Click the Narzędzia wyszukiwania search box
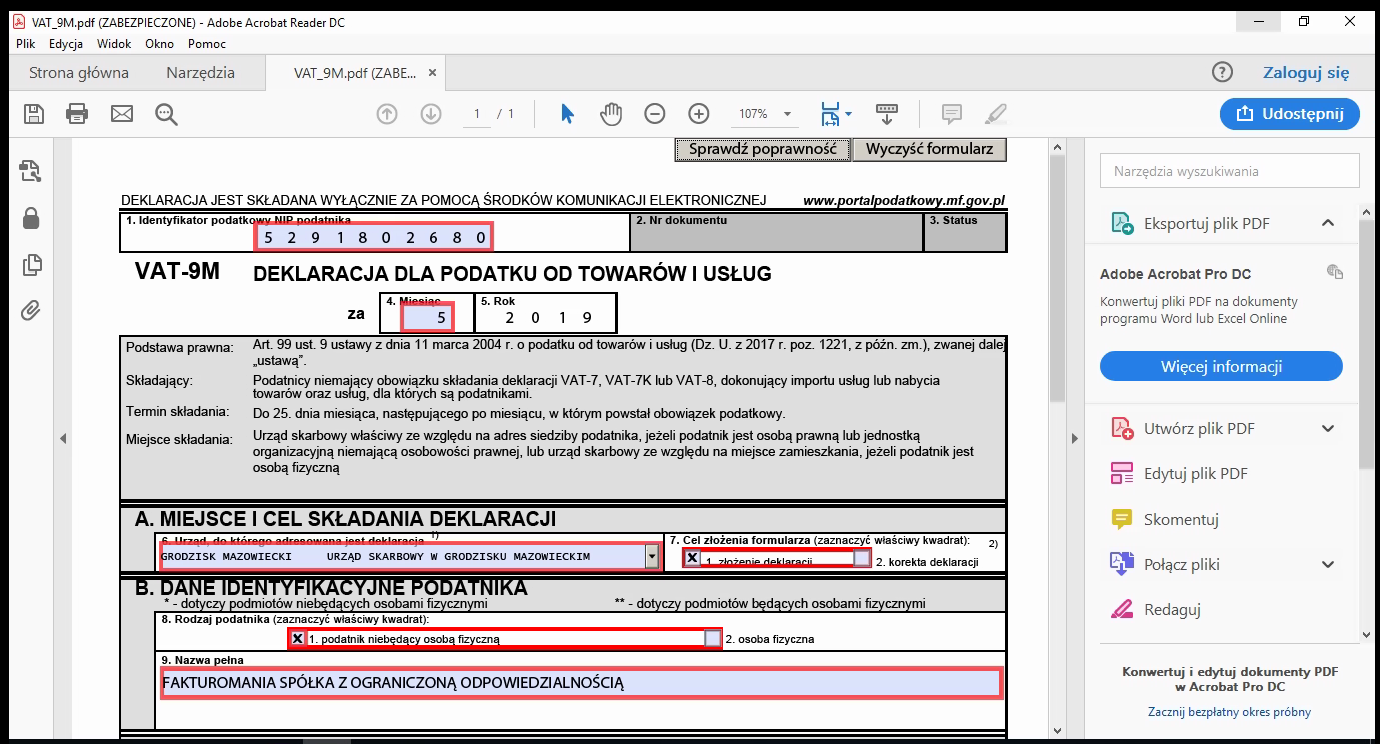The width and height of the screenshot is (1380, 744). click(1230, 171)
